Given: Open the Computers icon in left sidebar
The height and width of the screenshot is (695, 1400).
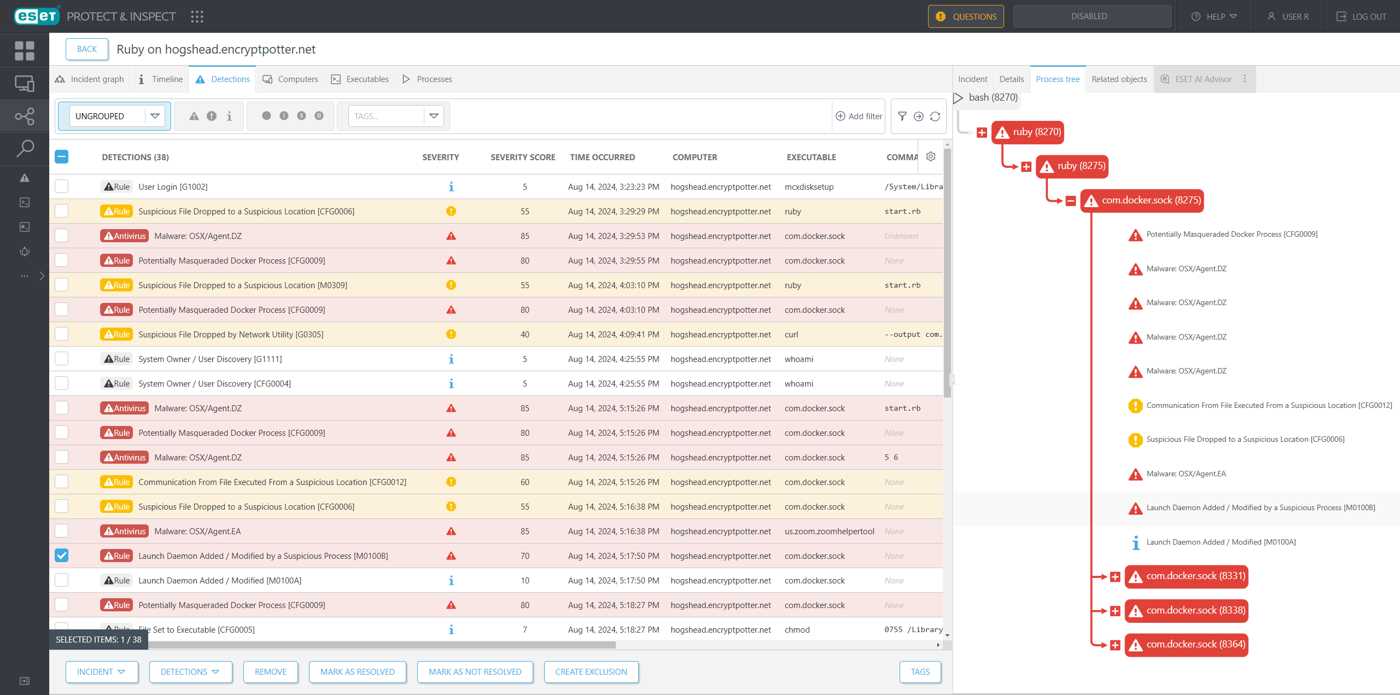Looking at the screenshot, I should pos(24,84).
